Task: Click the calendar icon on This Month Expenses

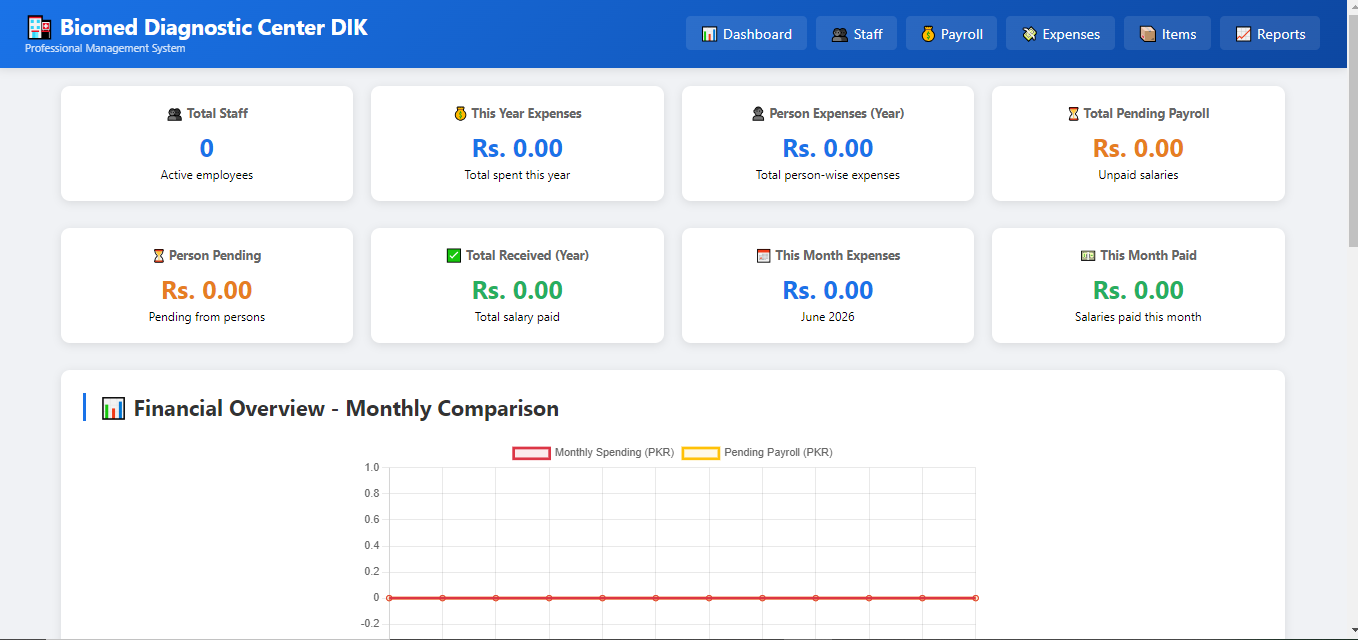Action: tap(764, 256)
